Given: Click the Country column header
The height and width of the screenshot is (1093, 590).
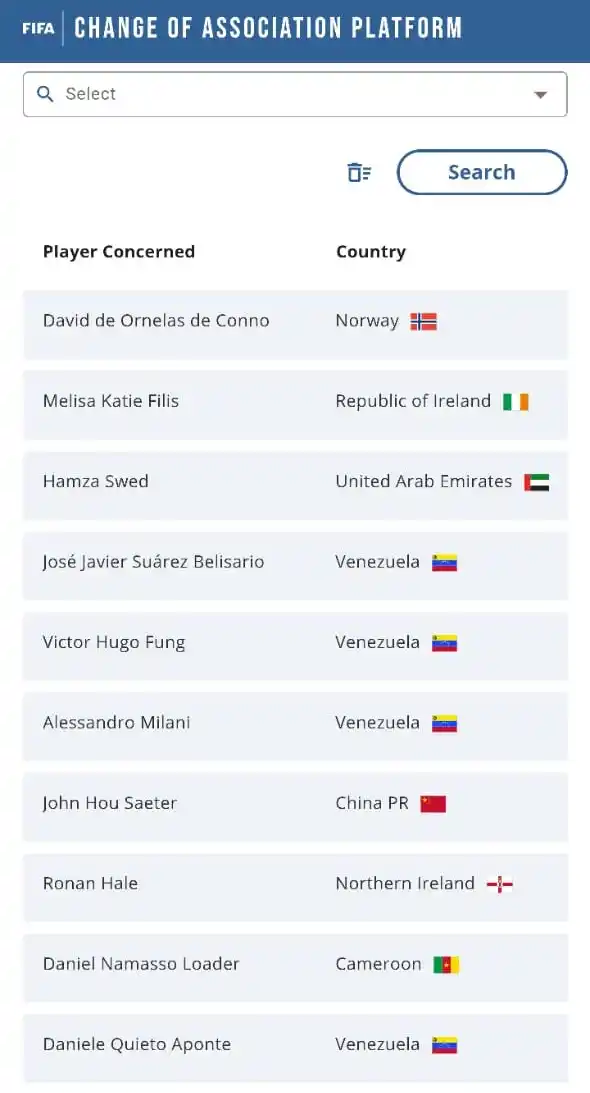Looking at the screenshot, I should pyautogui.click(x=371, y=252).
